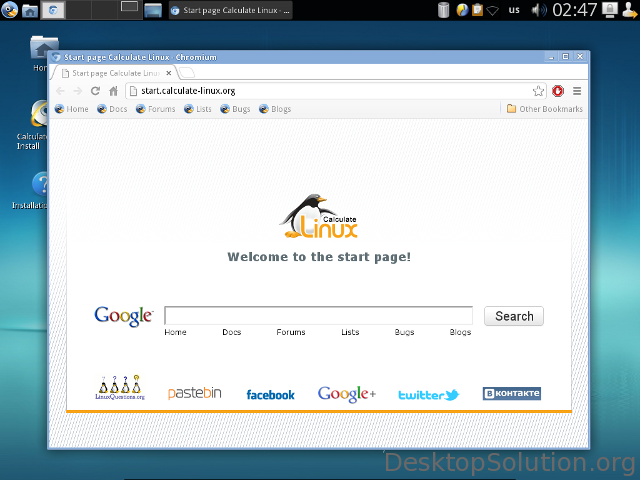Open the Forums bookmark in bookmarks bar
The image size is (640, 480).
click(156, 109)
